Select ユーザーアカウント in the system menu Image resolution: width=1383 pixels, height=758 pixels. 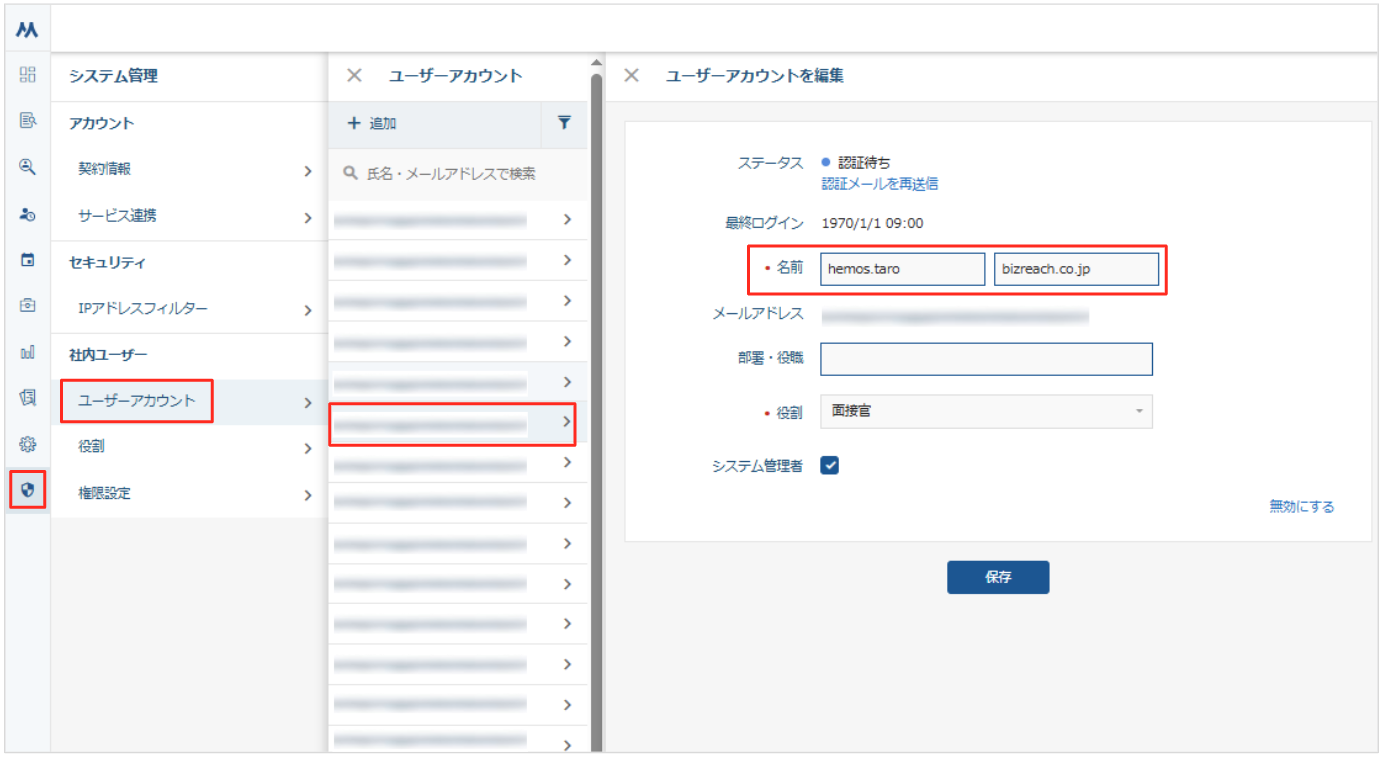click(137, 401)
